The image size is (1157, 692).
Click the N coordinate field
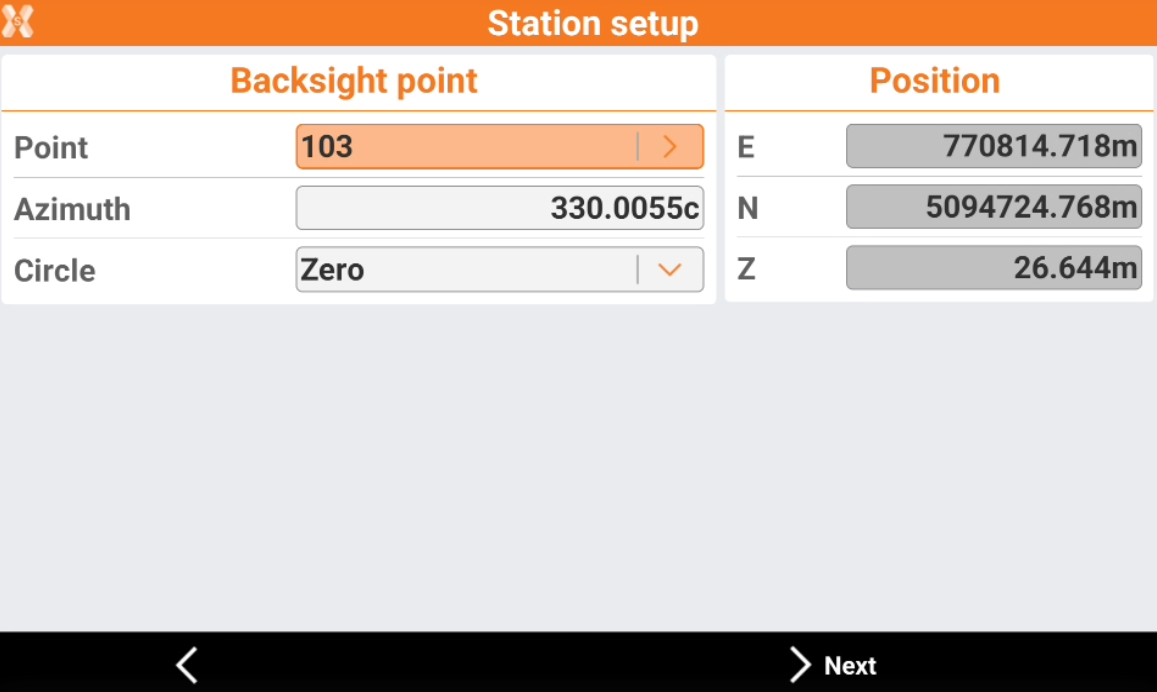(x=993, y=207)
